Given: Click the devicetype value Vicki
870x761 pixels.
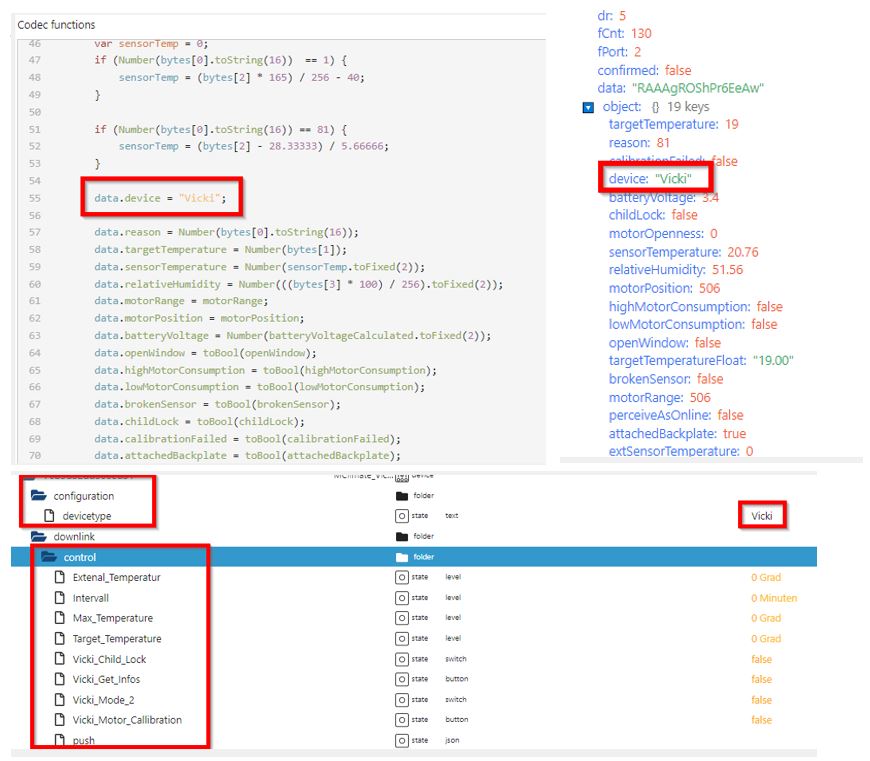Looking at the screenshot, I should pos(762,516).
